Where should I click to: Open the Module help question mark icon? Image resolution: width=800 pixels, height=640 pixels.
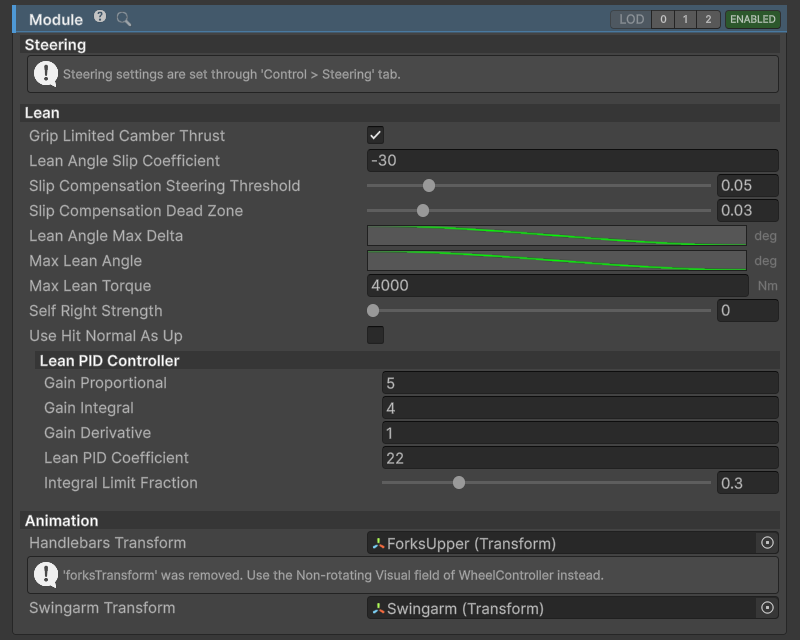[x=100, y=17]
